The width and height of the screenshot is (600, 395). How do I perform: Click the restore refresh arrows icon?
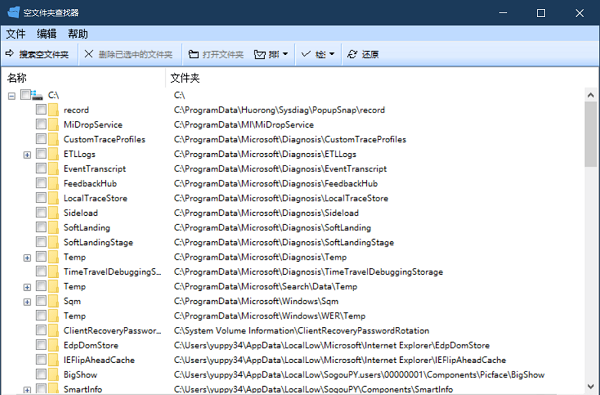pos(352,54)
